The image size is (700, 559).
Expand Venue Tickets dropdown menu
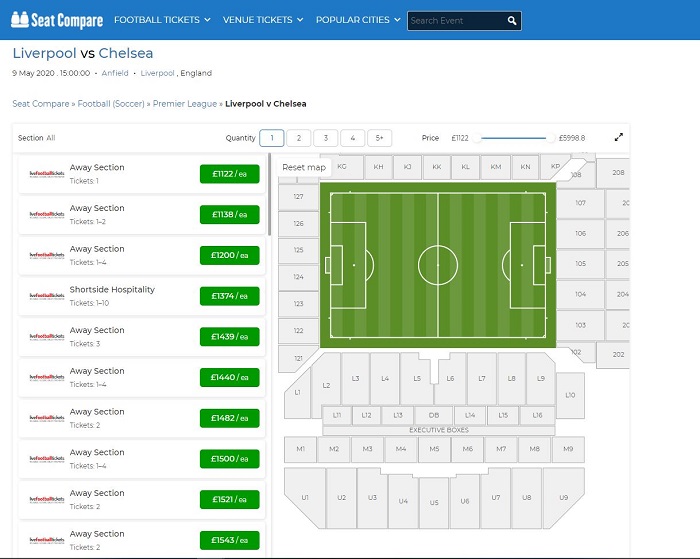pyautogui.click(x=262, y=20)
